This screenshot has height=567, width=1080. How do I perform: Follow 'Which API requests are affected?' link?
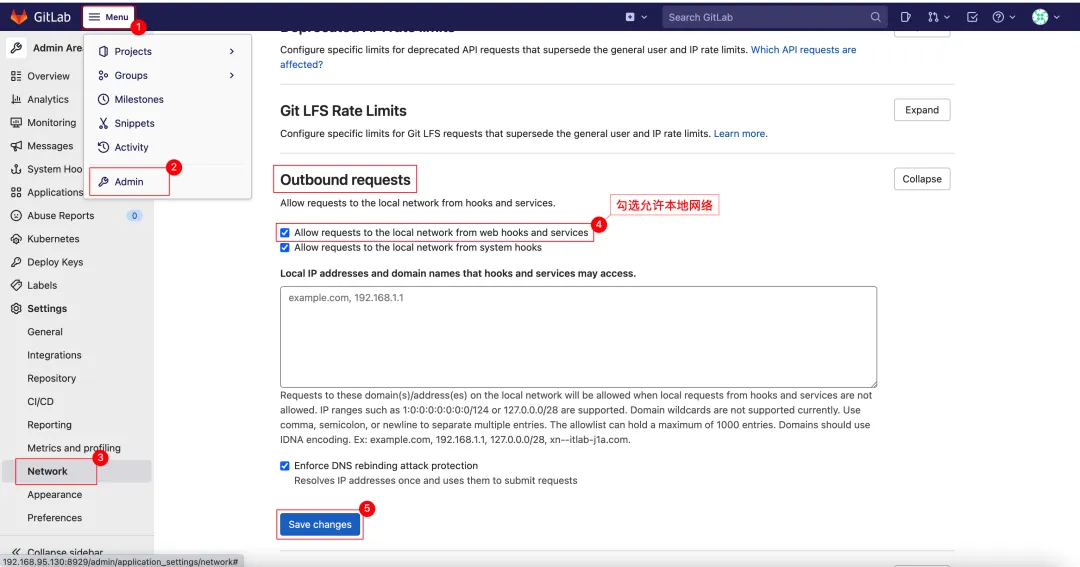(x=803, y=50)
